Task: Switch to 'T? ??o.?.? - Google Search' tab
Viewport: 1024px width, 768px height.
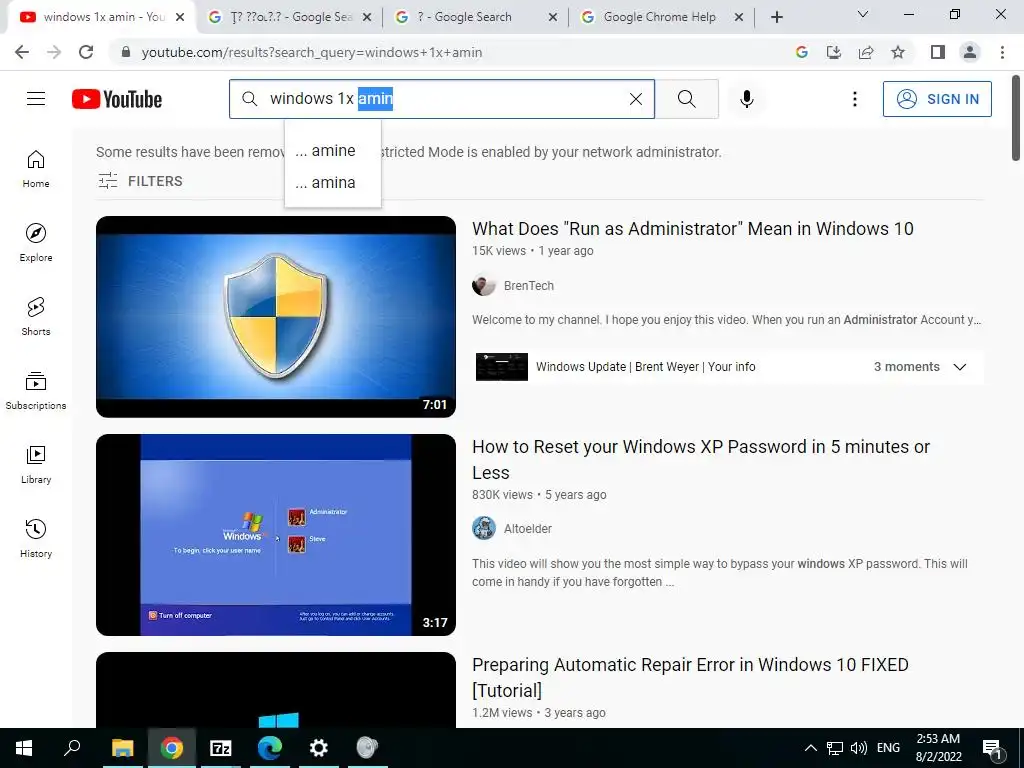Action: 291,17
